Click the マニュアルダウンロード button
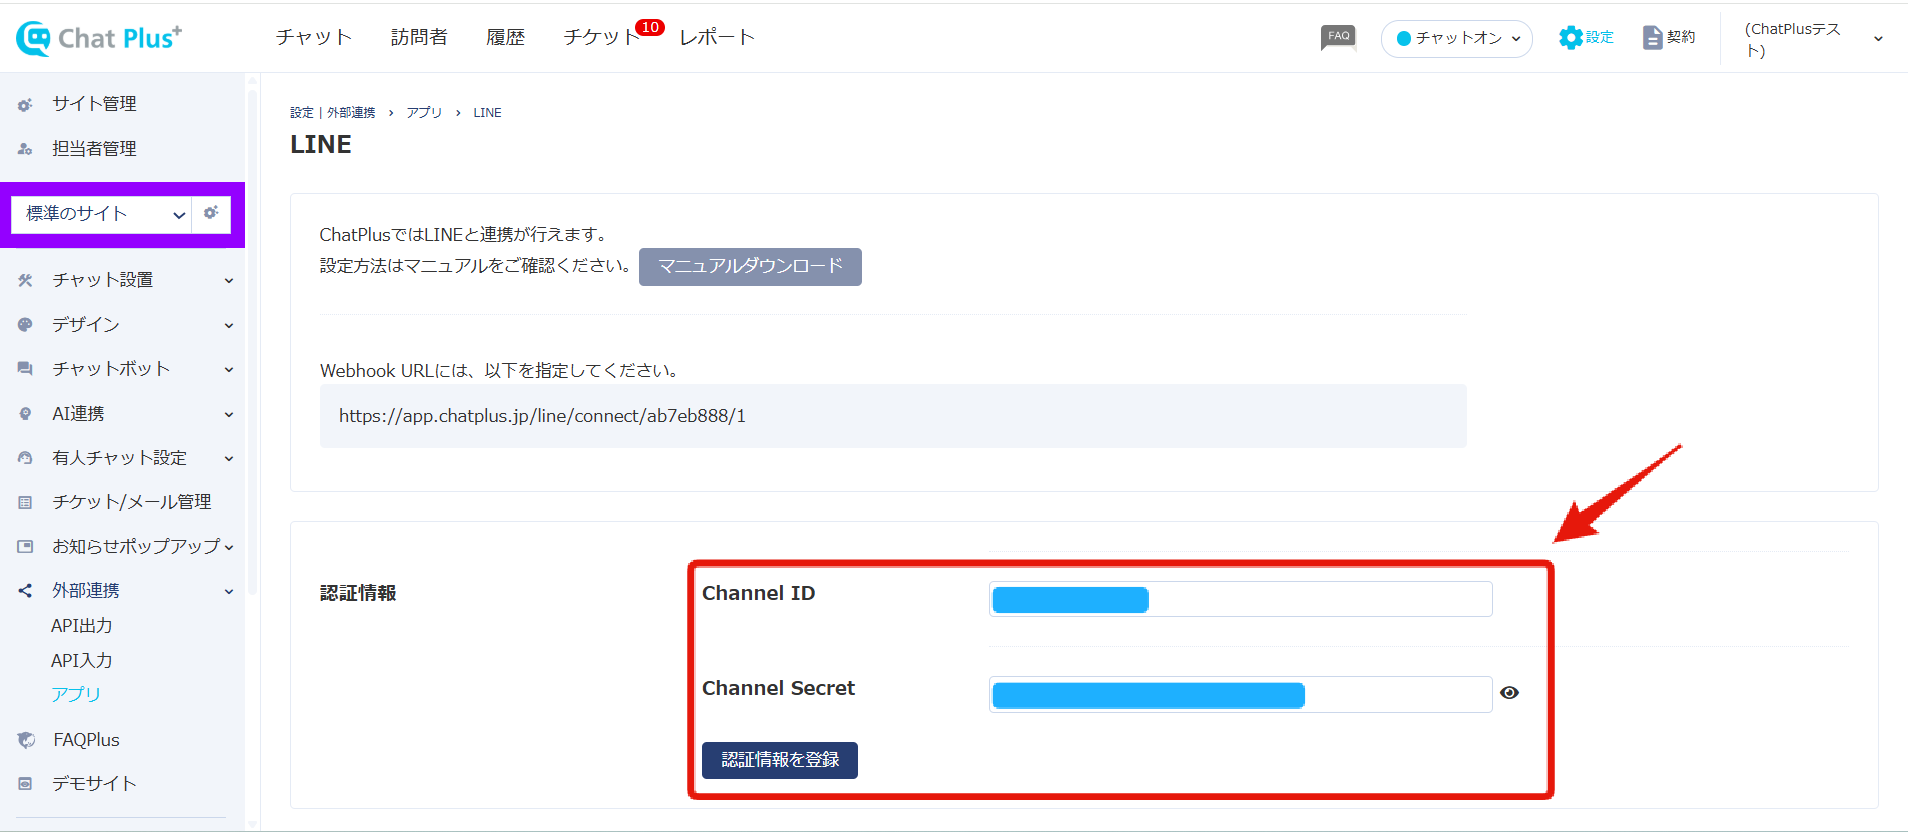 point(750,267)
